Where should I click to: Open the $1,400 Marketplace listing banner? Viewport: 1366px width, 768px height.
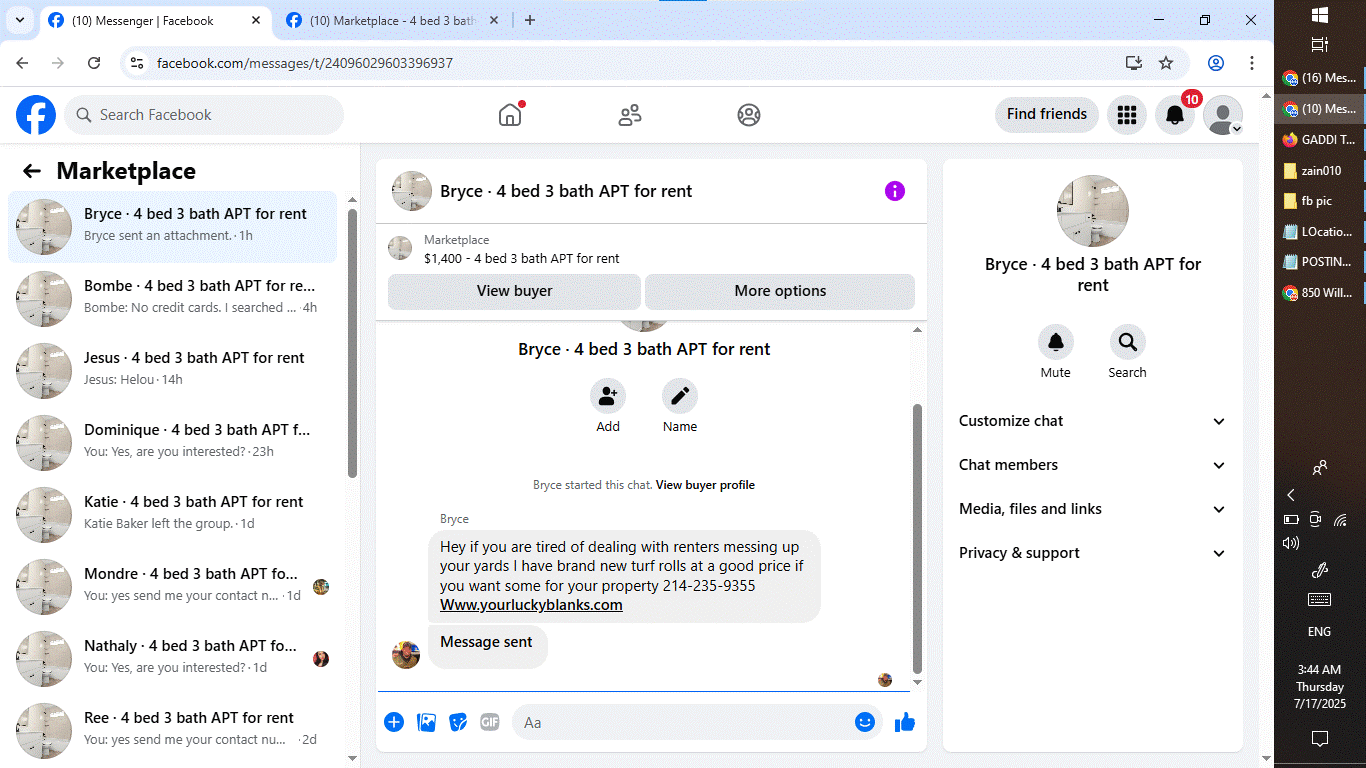coord(651,249)
